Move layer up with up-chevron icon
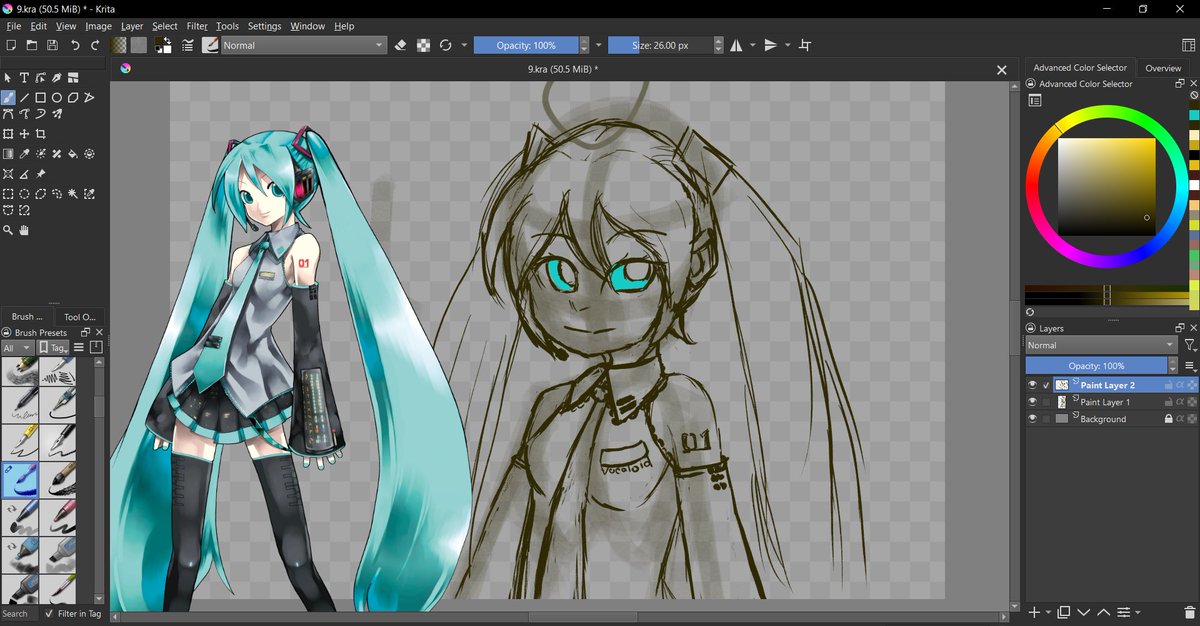Image resolution: width=1200 pixels, height=626 pixels. (1104, 612)
